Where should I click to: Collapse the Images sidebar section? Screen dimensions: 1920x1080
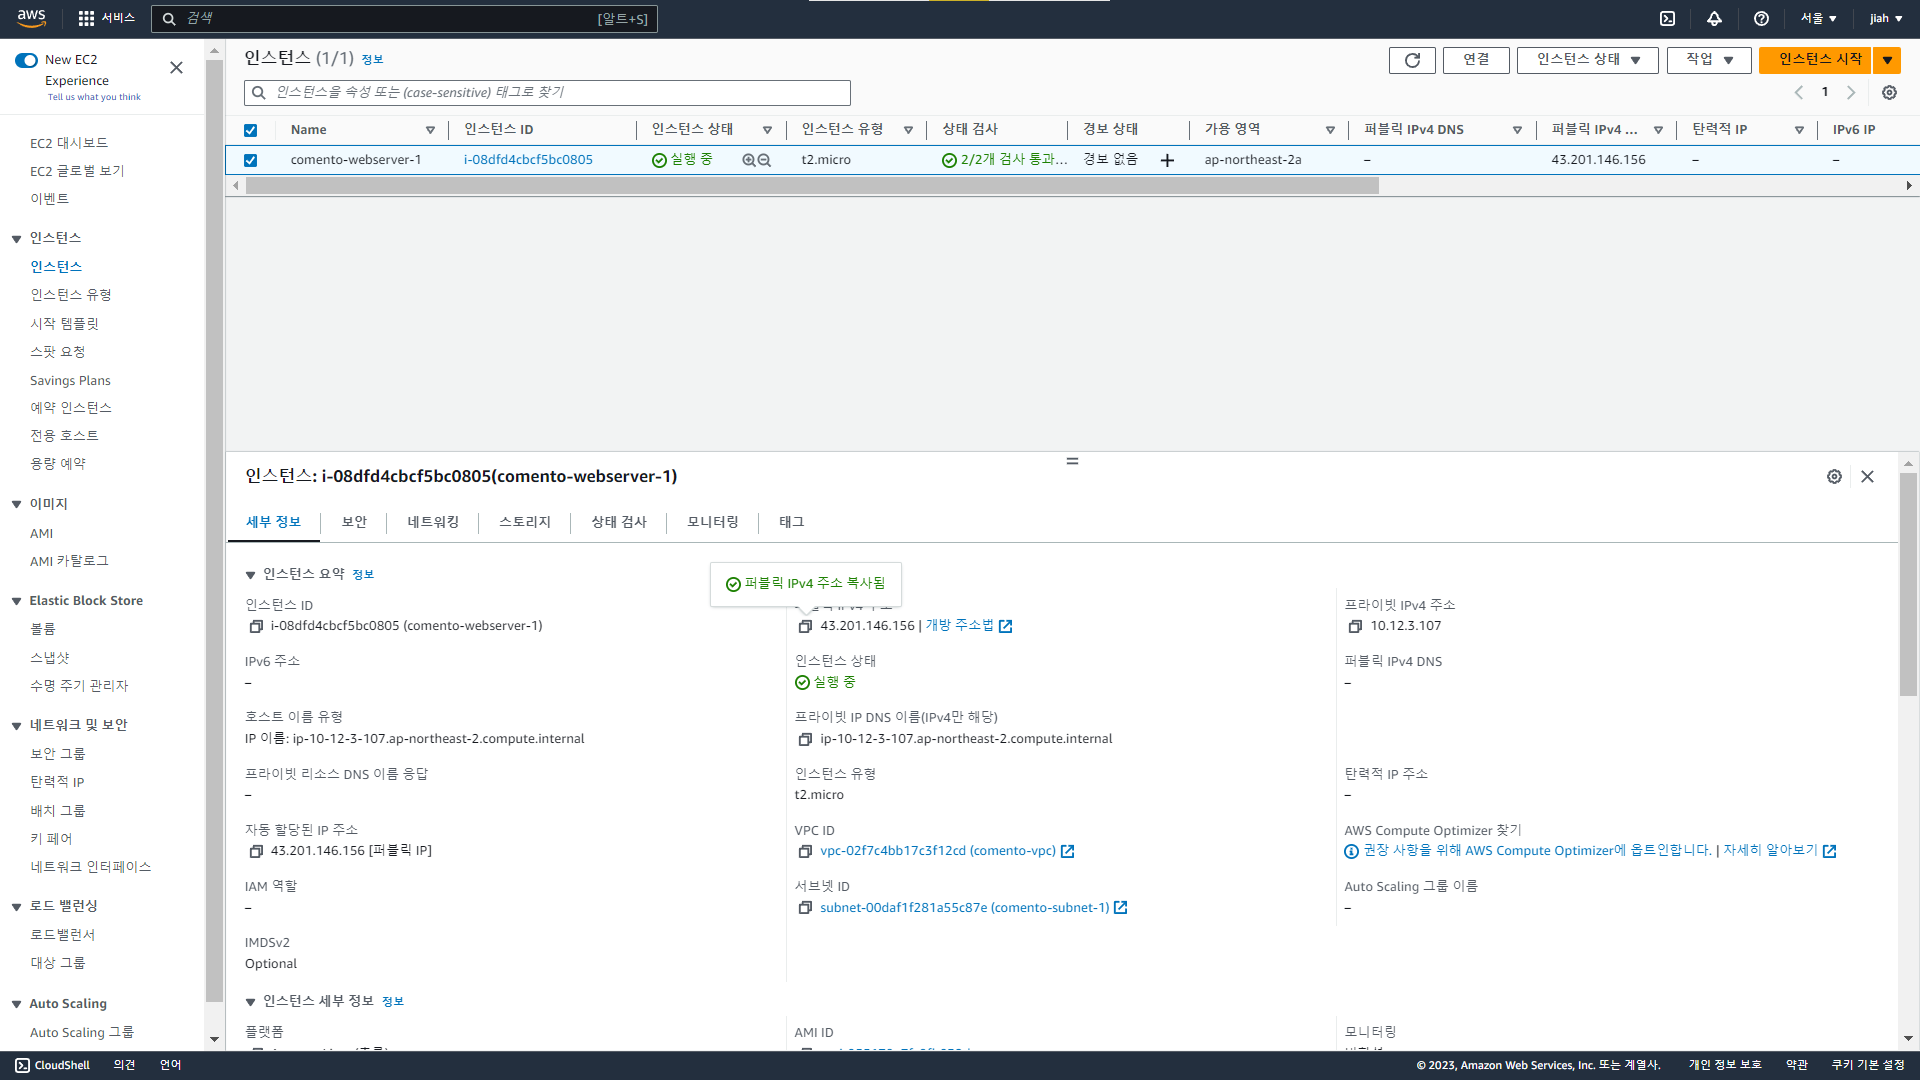[x=16, y=505]
